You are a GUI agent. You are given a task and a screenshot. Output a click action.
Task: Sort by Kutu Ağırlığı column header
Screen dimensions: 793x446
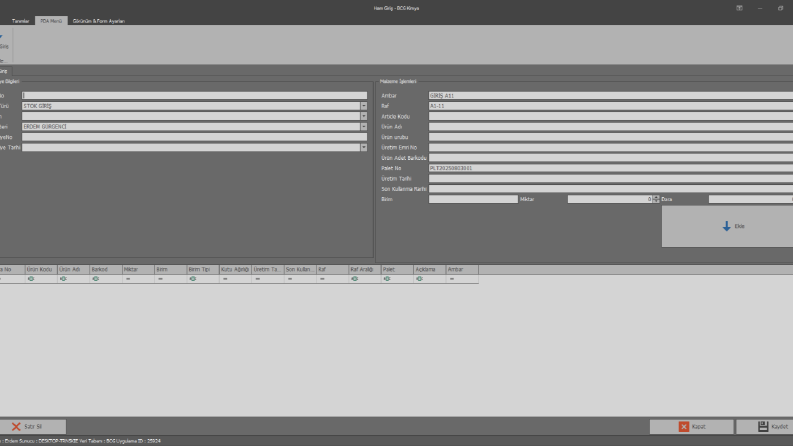[235, 270]
